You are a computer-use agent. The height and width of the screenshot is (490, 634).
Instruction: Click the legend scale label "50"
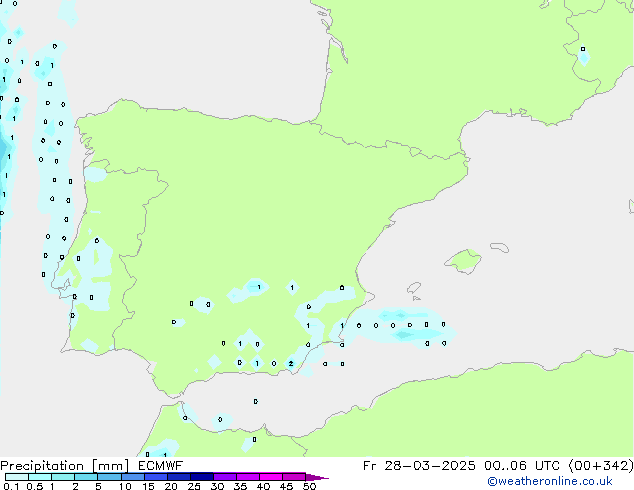[309, 486]
